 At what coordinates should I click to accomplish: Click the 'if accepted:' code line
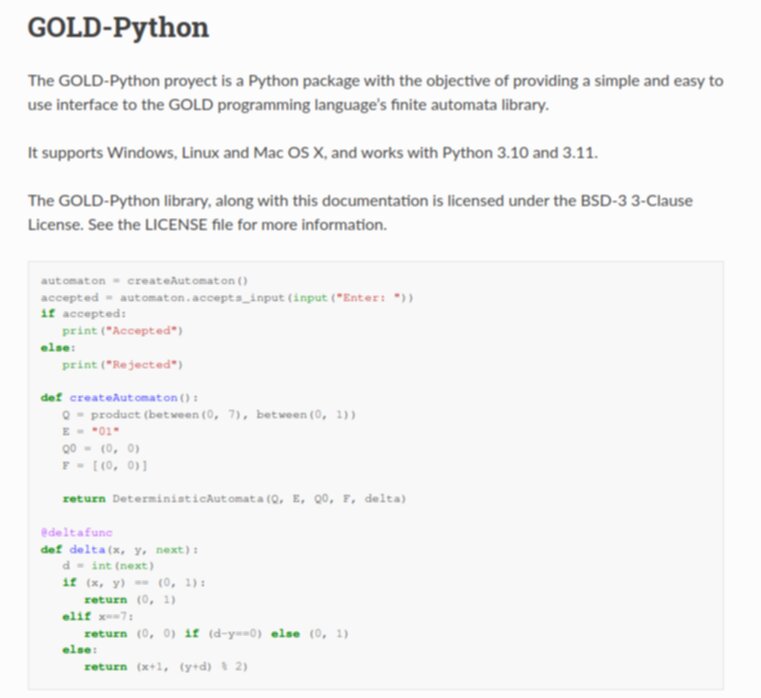(83, 314)
